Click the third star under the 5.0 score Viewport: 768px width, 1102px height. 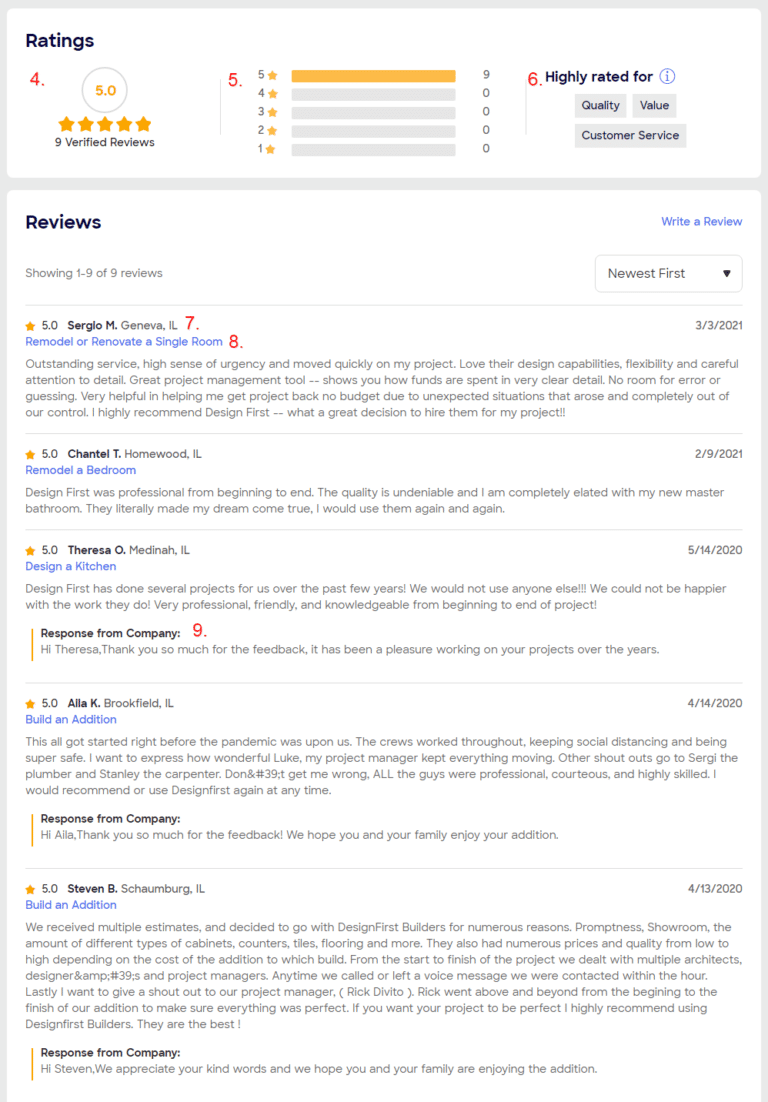(104, 124)
